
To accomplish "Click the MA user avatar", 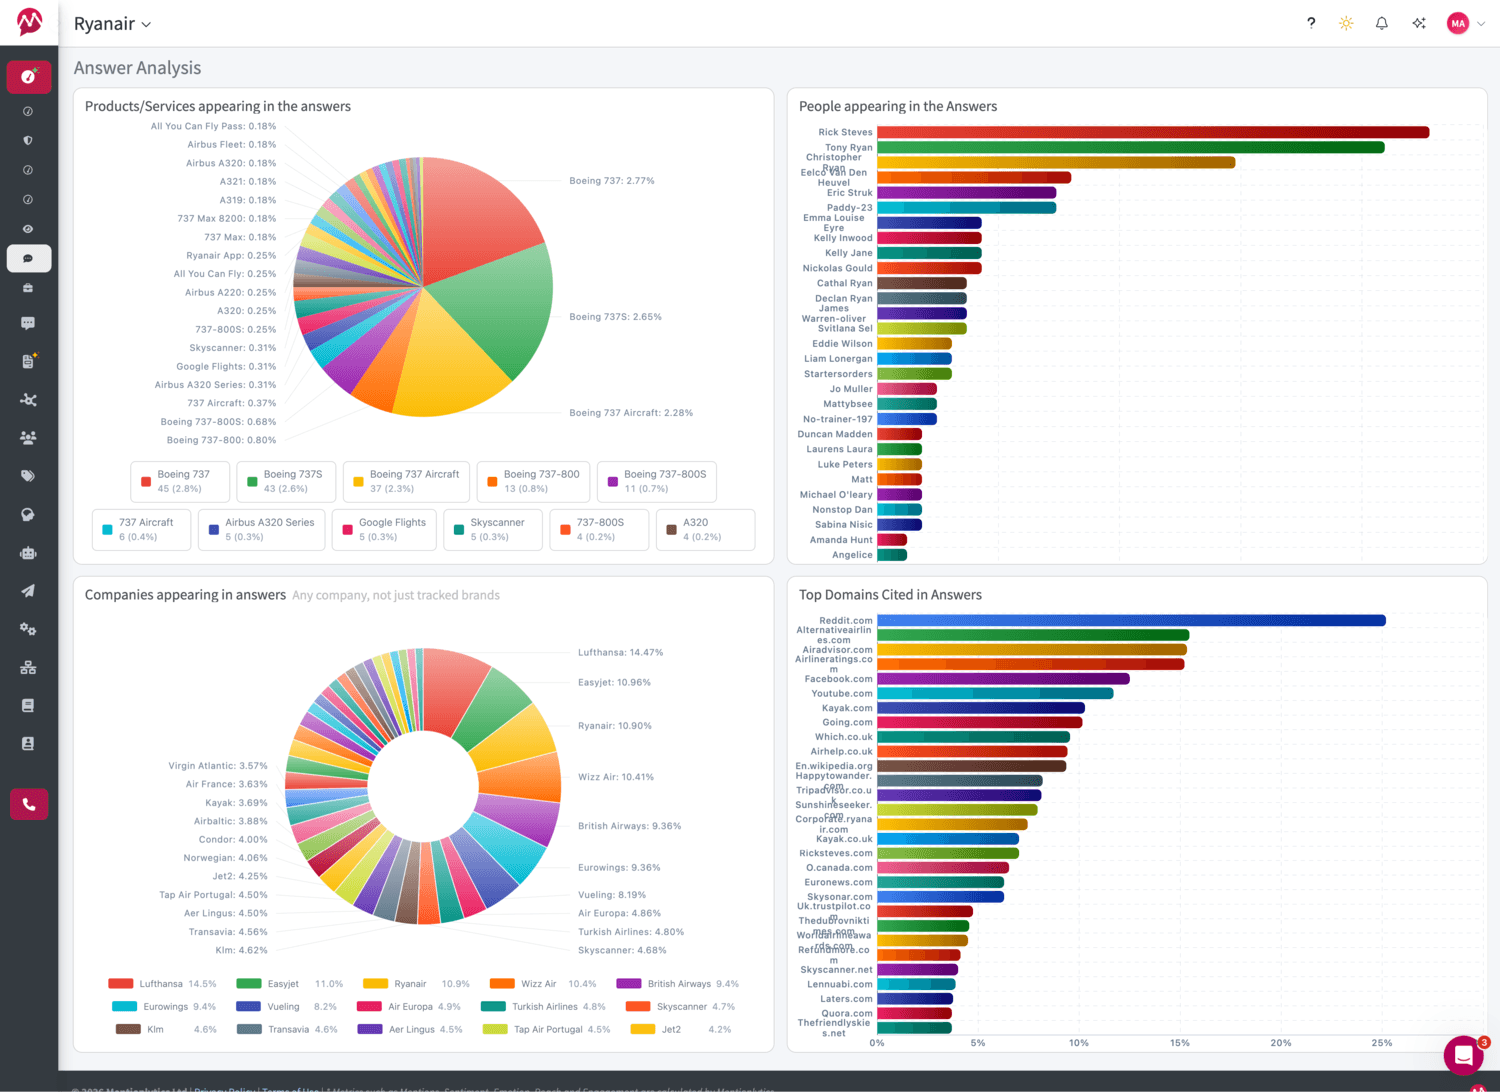I will [x=1458, y=23].
